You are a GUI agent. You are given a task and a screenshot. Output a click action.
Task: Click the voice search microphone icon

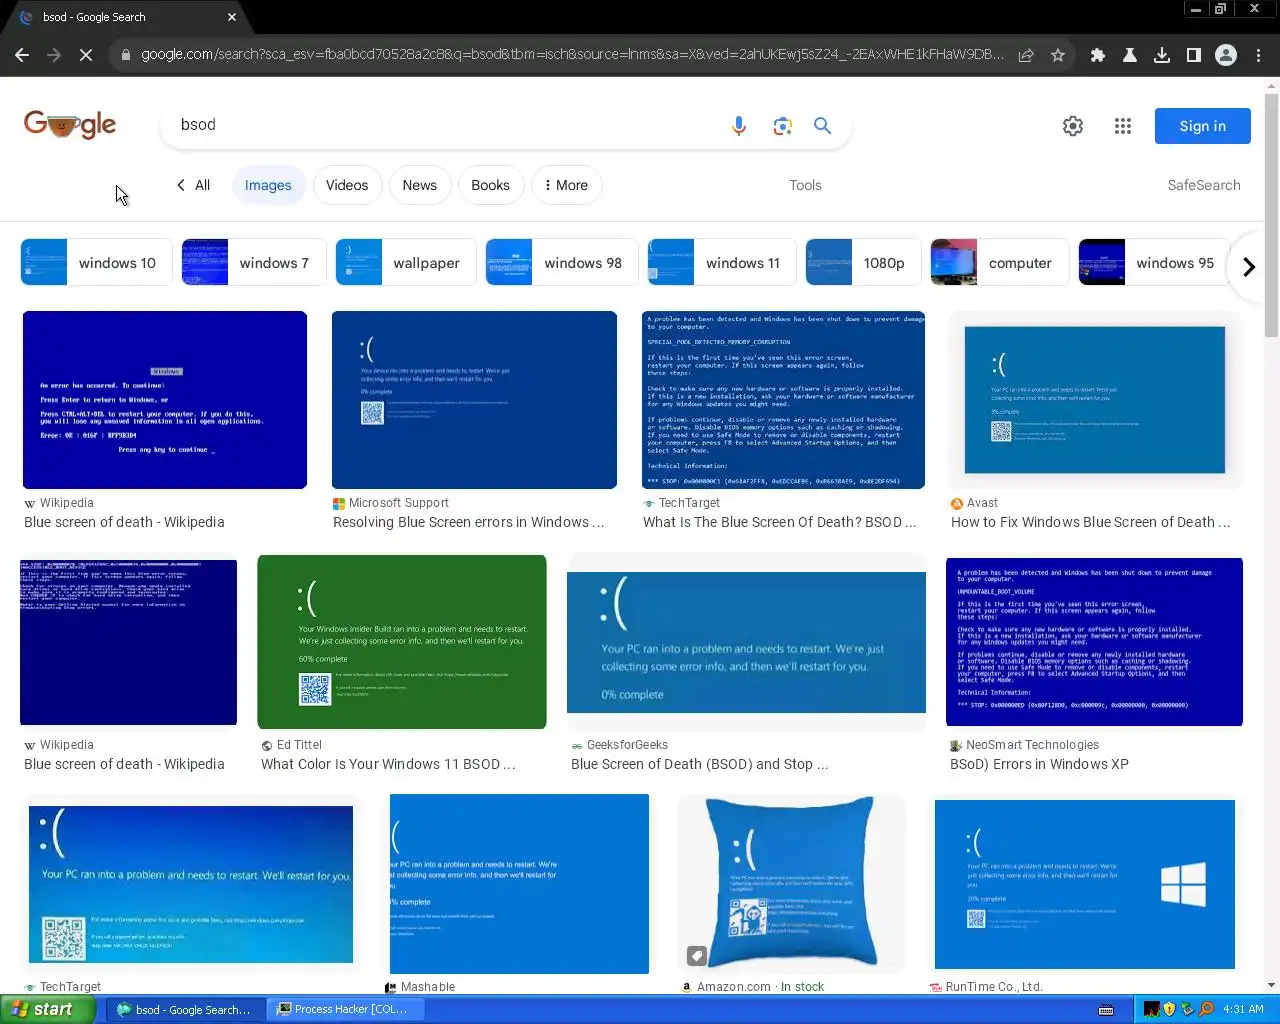(x=739, y=126)
